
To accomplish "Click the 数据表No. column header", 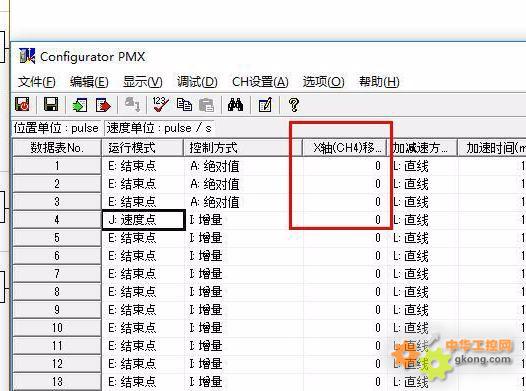I will click(57, 148).
